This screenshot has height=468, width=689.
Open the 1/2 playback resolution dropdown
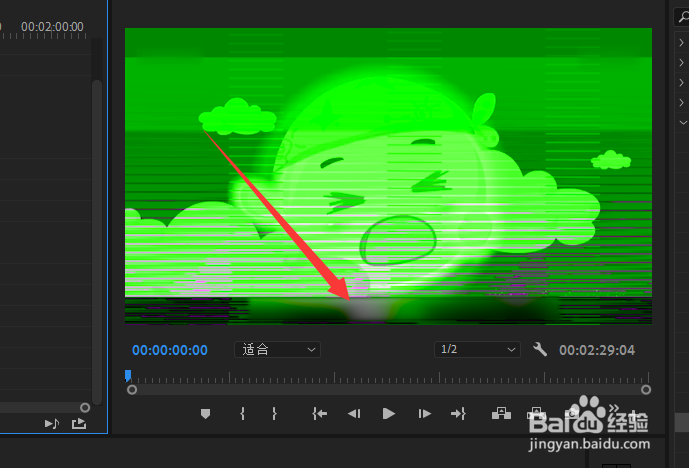click(x=477, y=350)
